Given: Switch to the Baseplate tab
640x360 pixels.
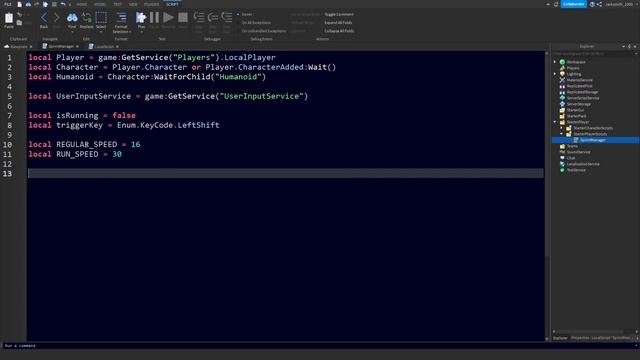Looking at the screenshot, I should pos(18,47).
